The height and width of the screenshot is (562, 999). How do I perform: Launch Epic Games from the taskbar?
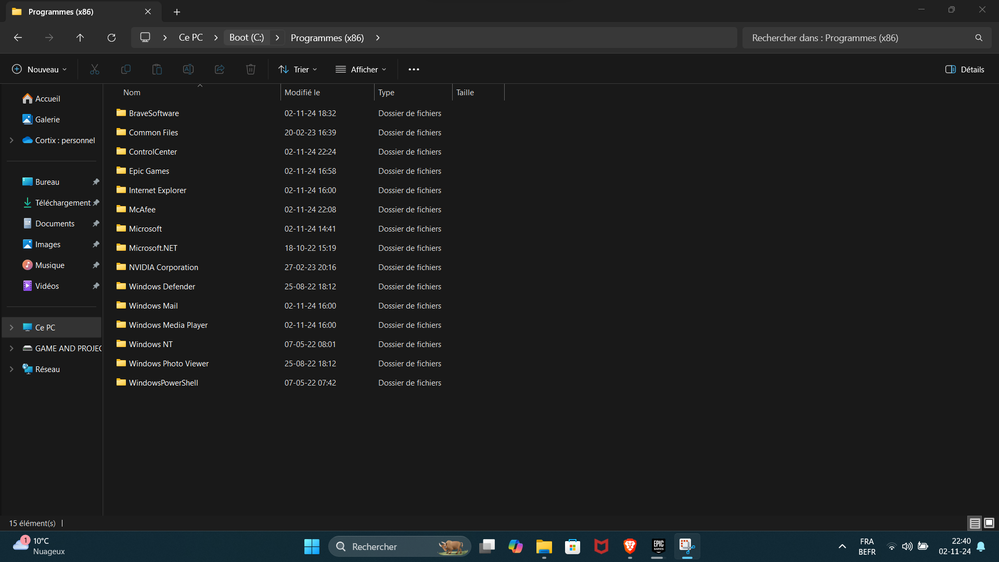658,546
